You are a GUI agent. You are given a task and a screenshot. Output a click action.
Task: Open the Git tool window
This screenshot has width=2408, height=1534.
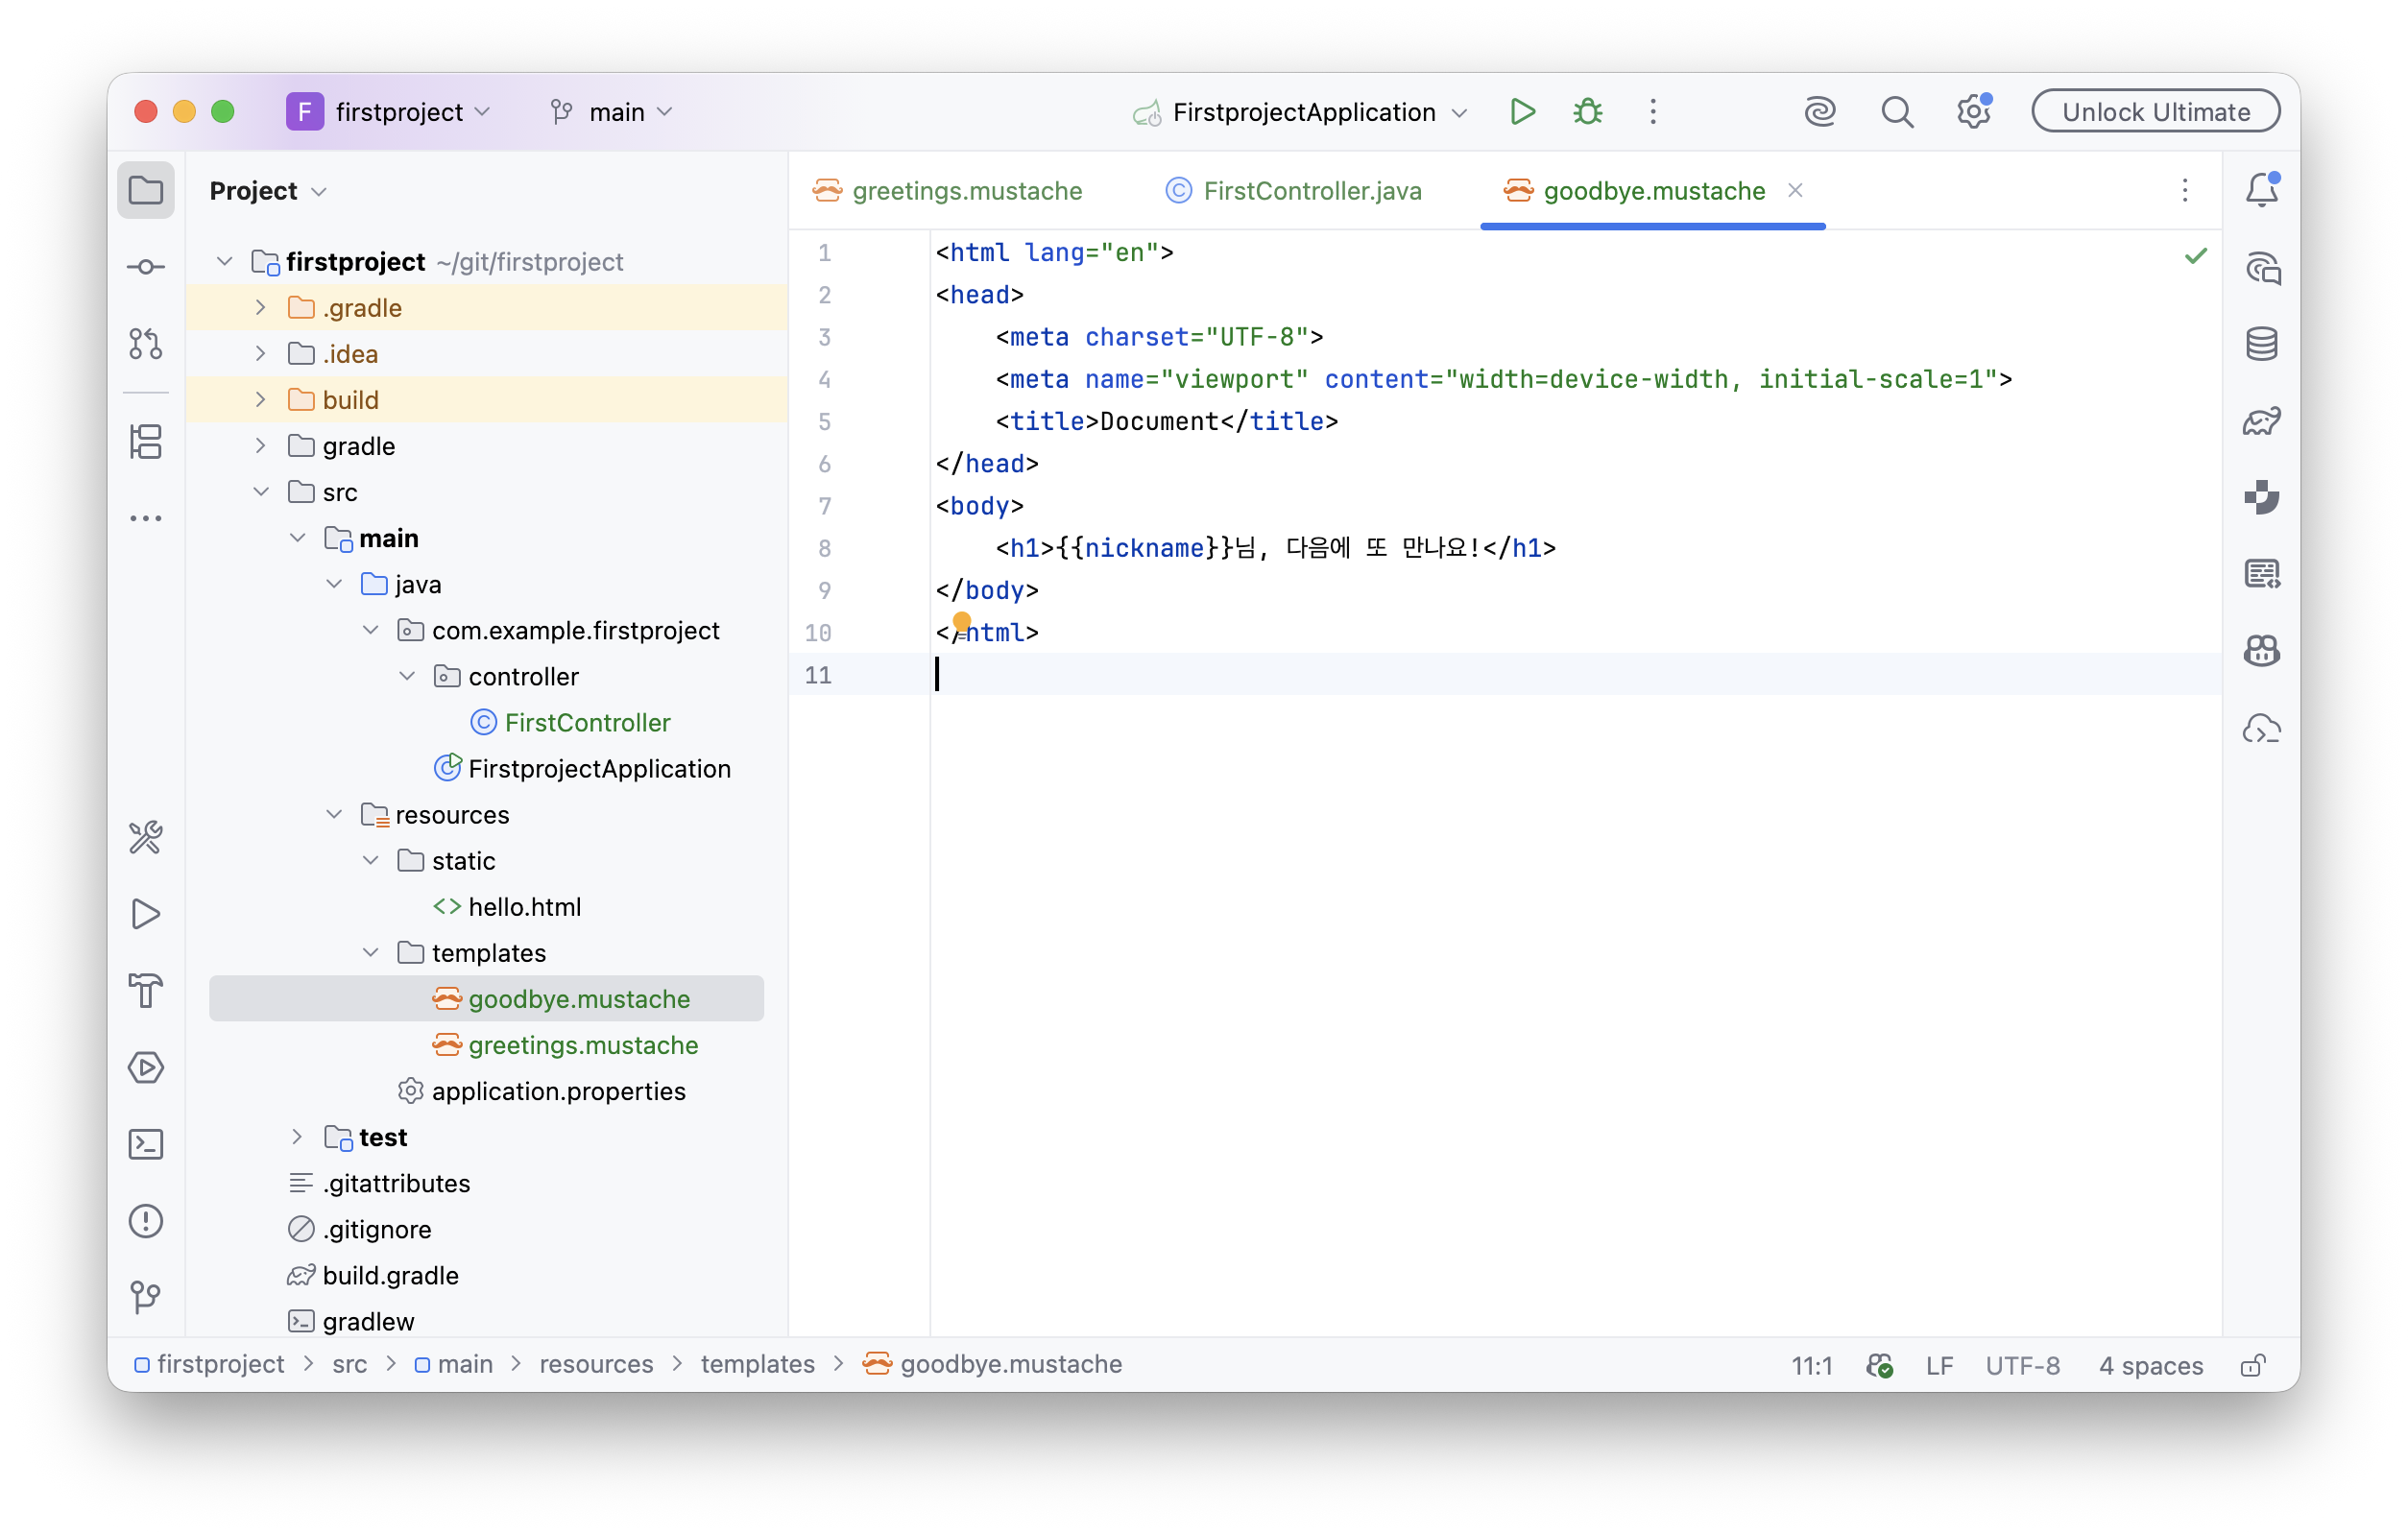pyautogui.click(x=146, y=1297)
